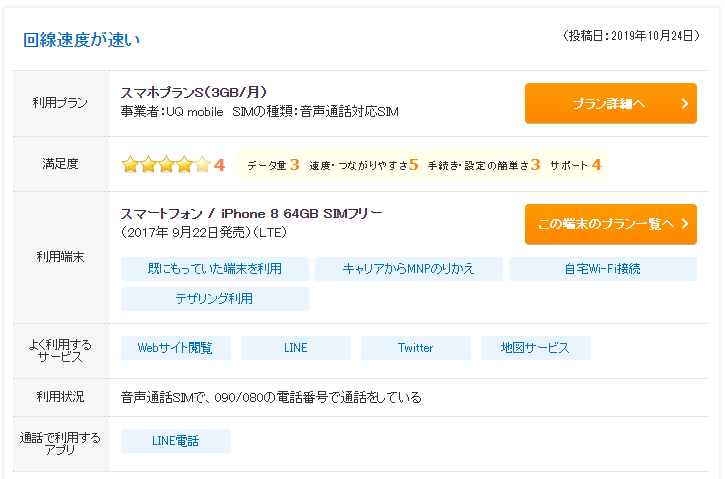Open the プラン詳細へ orange button
This screenshot has width=725, height=479.
[x=610, y=103]
